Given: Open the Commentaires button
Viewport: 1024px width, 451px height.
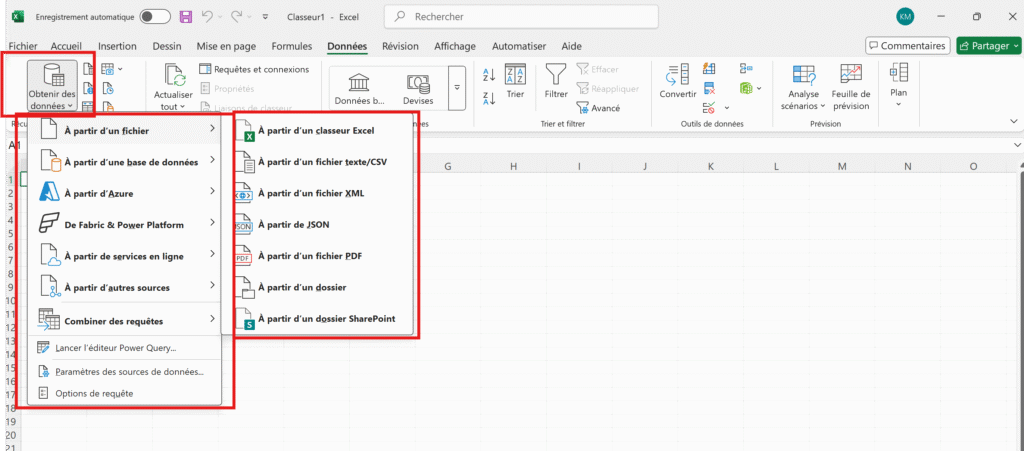Looking at the screenshot, I should click(x=907, y=46).
